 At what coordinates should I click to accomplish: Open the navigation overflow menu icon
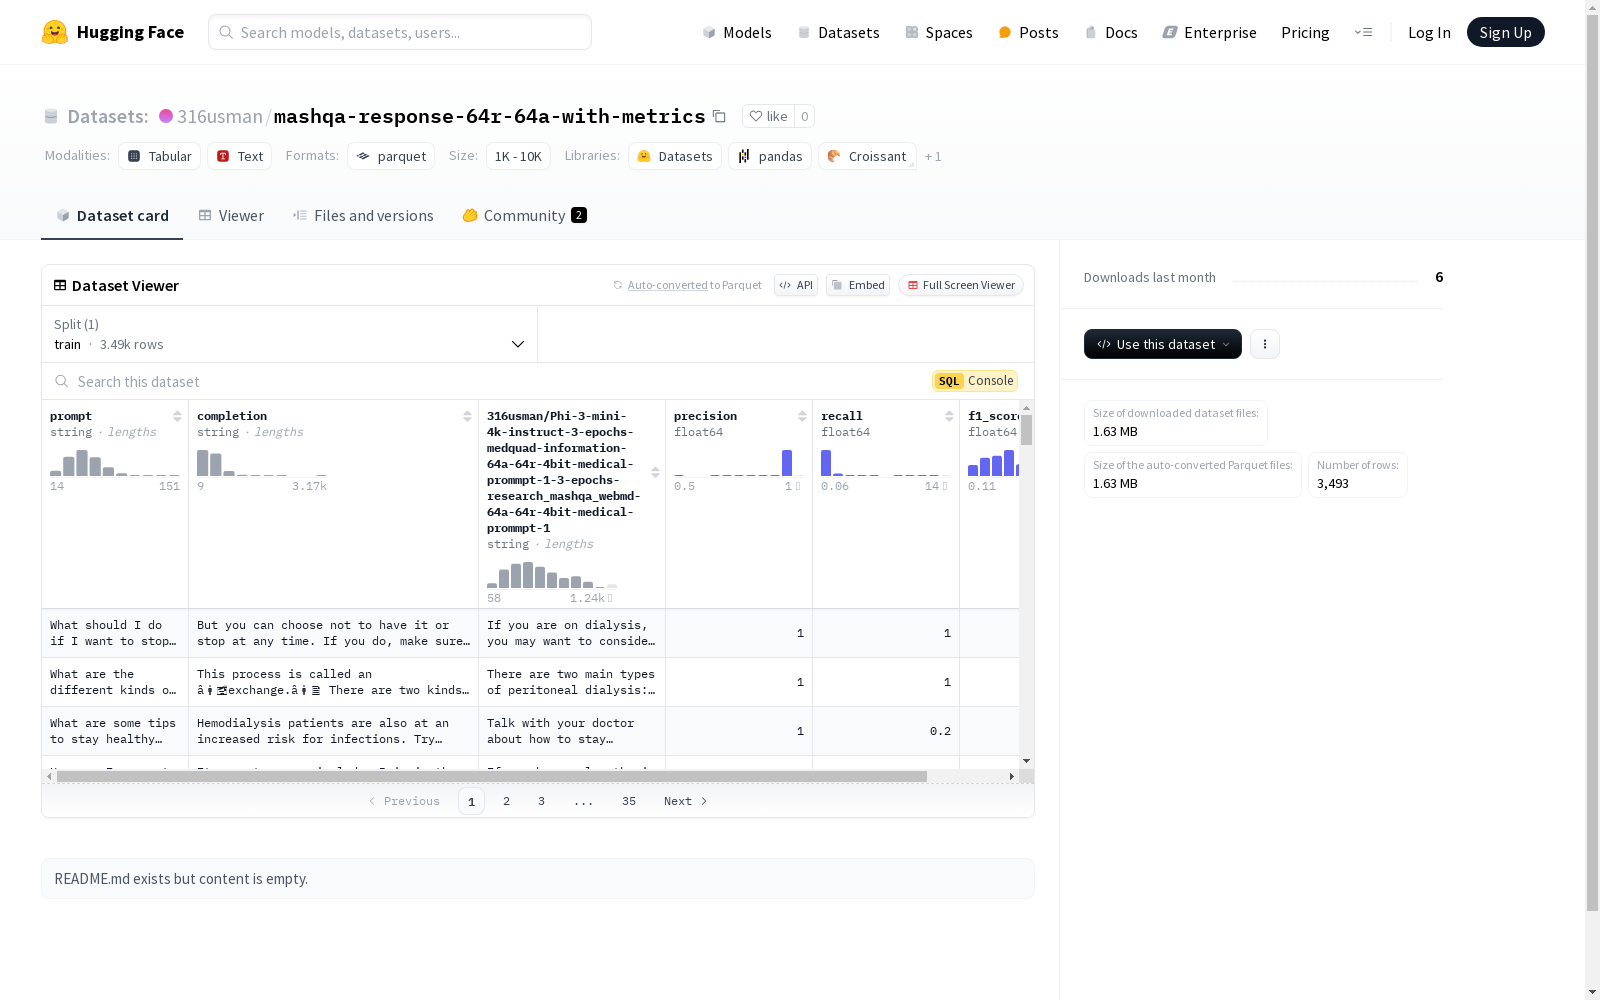(x=1363, y=32)
